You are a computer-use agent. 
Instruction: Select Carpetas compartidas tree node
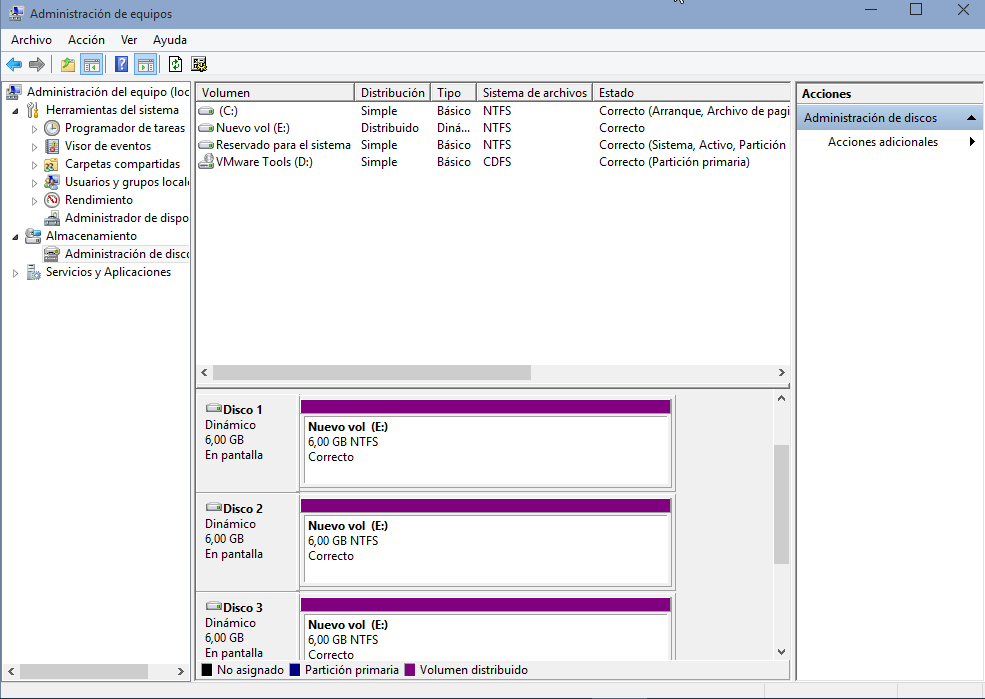click(122, 164)
